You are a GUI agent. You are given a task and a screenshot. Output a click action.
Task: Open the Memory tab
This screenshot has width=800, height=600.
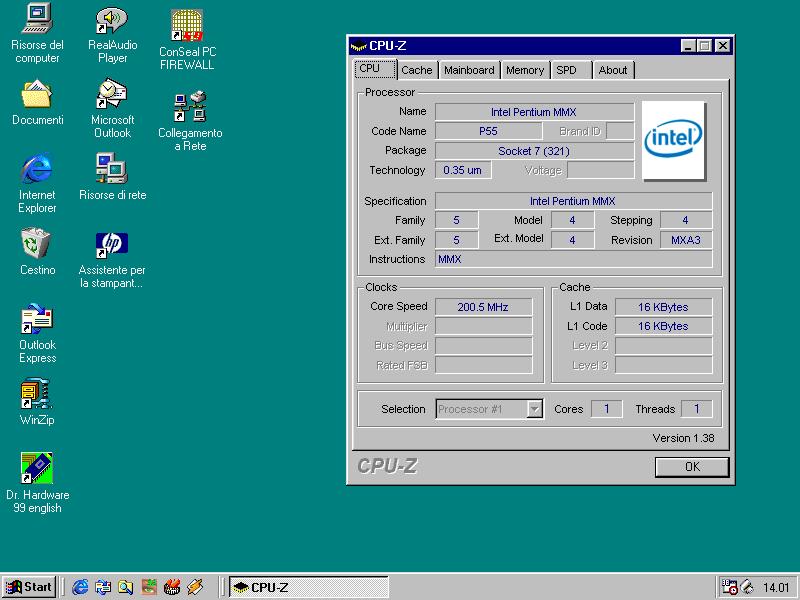(x=525, y=70)
